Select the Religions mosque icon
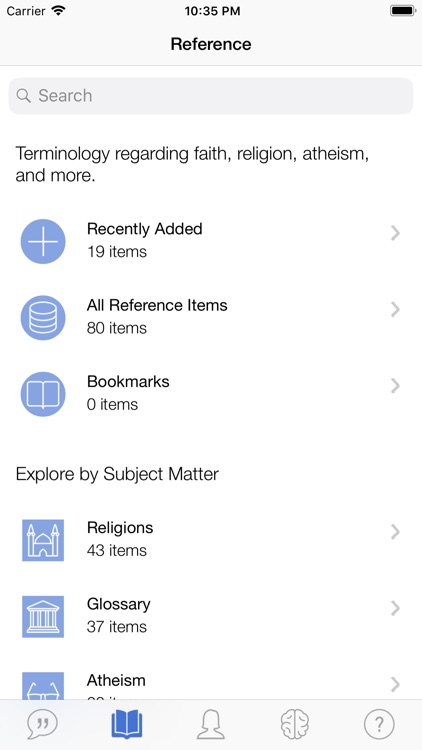The height and width of the screenshot is (750, 422). (x=43, y=540)
